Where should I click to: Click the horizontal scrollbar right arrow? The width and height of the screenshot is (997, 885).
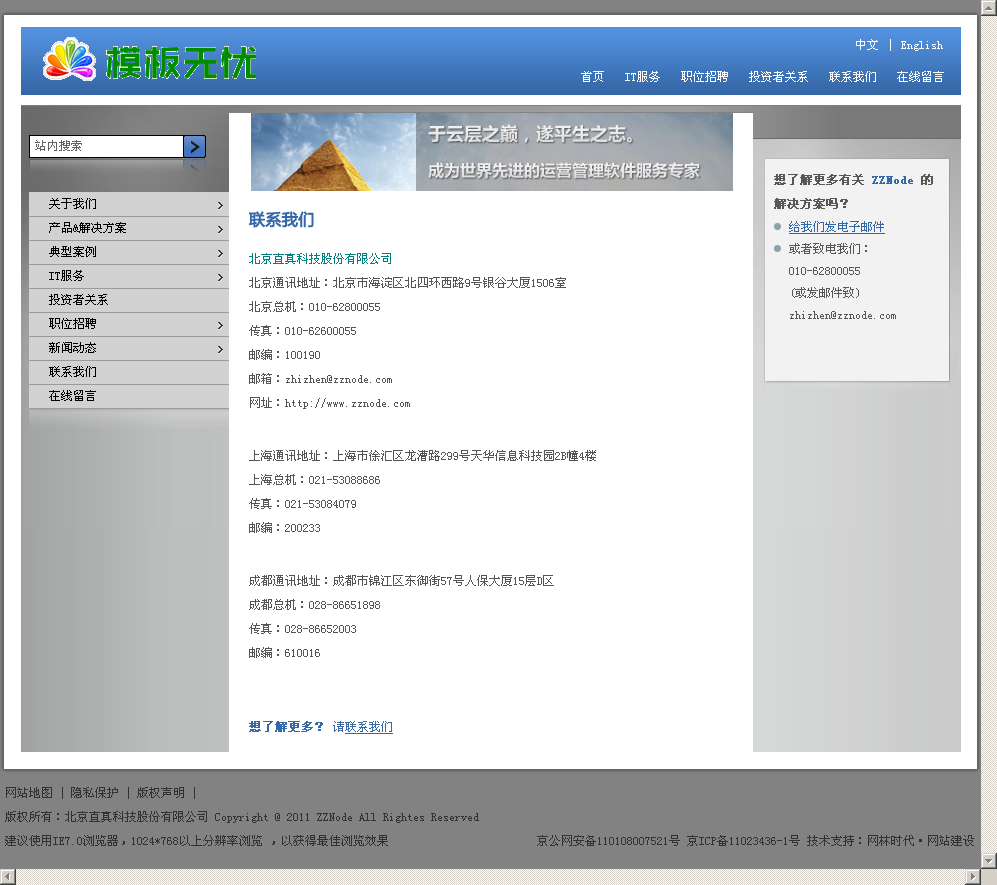point(971,876)
